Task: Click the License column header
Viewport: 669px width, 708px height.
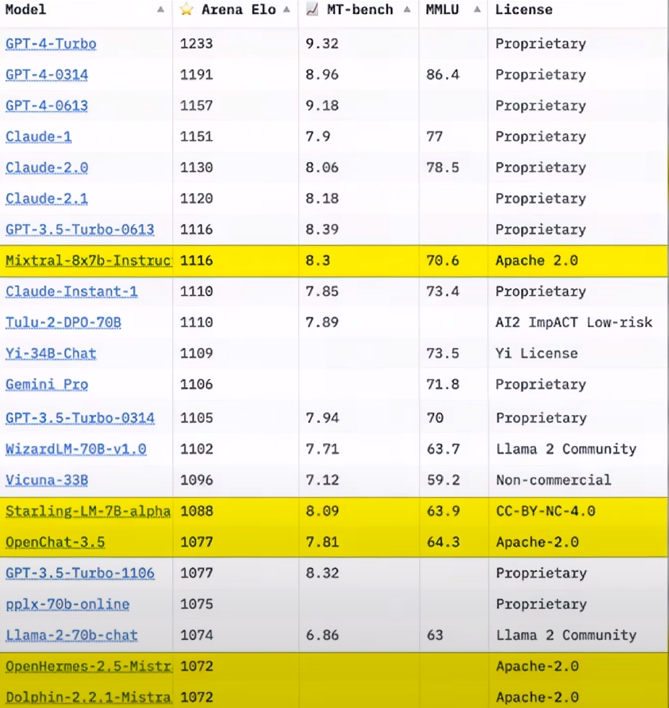Action: [x=523, y=10]
